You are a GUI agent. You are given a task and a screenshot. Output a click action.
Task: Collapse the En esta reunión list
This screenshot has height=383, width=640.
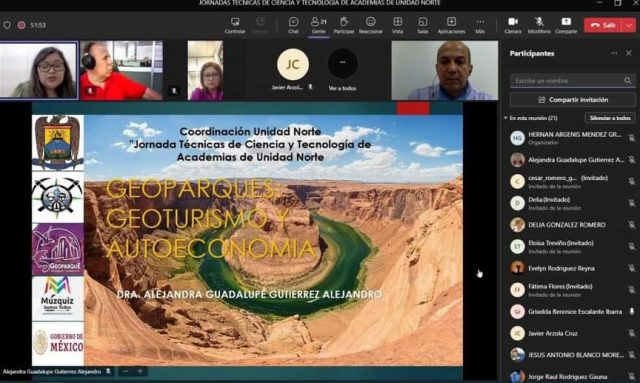(x=506, y=118)
